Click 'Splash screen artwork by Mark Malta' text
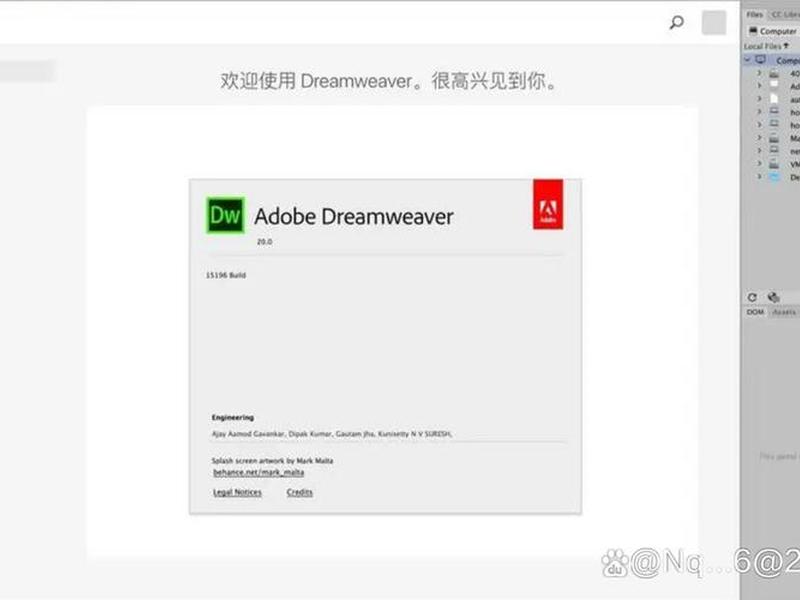 pos(272,461)
